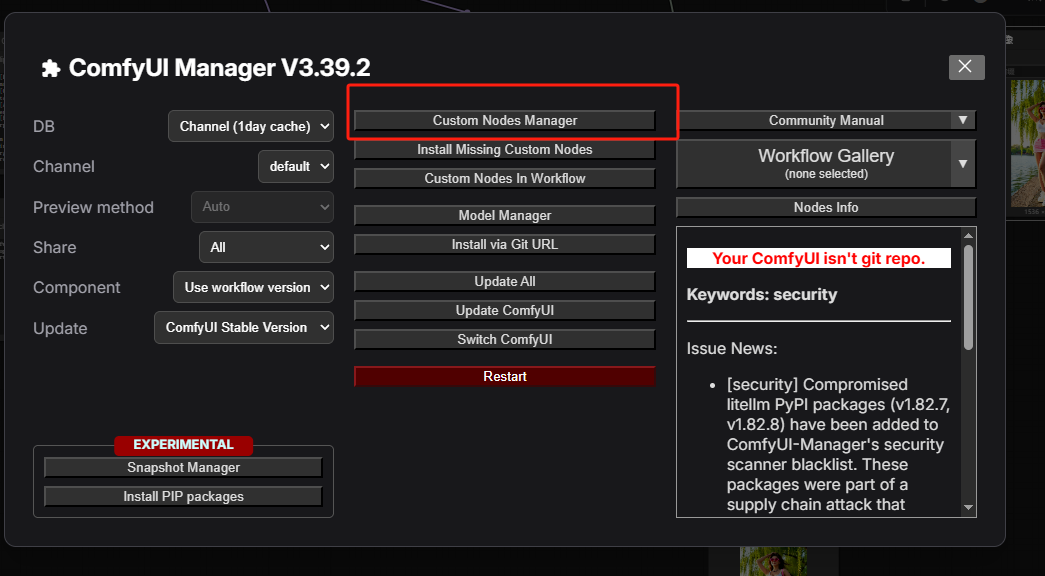The width and height of the screenshot is (1045, 576).
Task: Close the ComfyUI Manager dialog
Action: point(966,67)
